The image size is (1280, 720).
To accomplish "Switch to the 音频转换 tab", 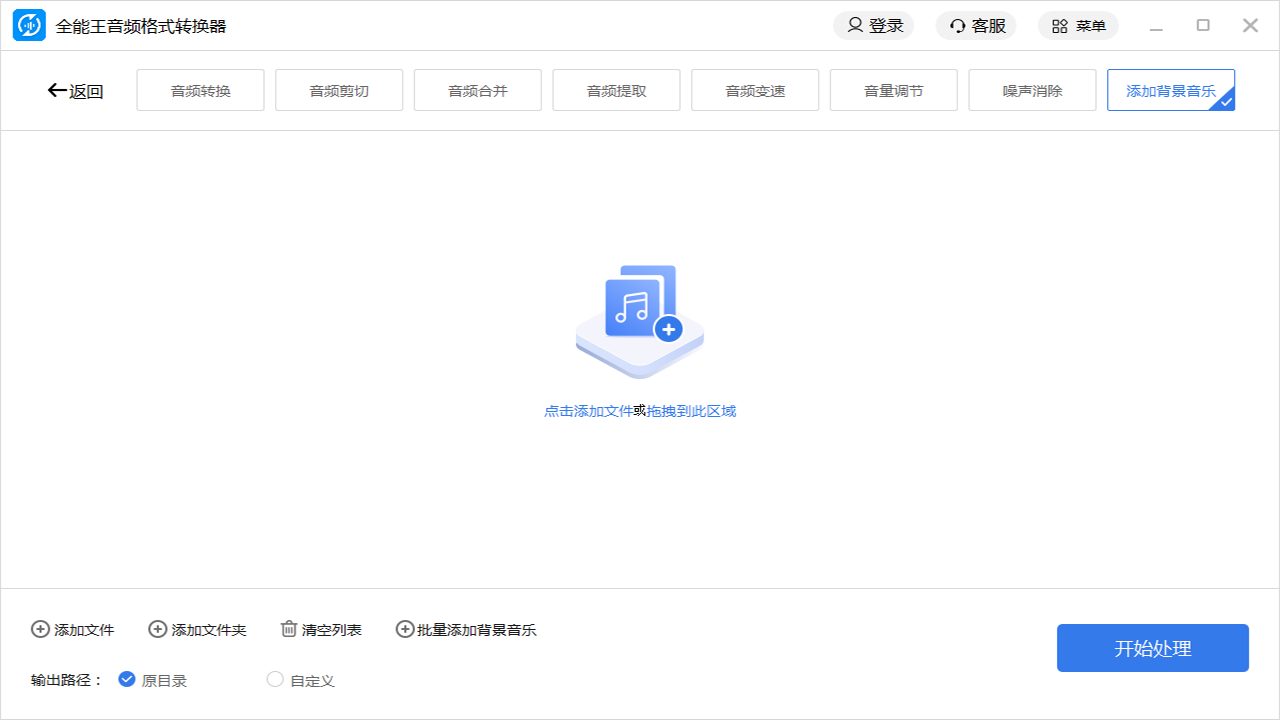I will click(200, 89).
